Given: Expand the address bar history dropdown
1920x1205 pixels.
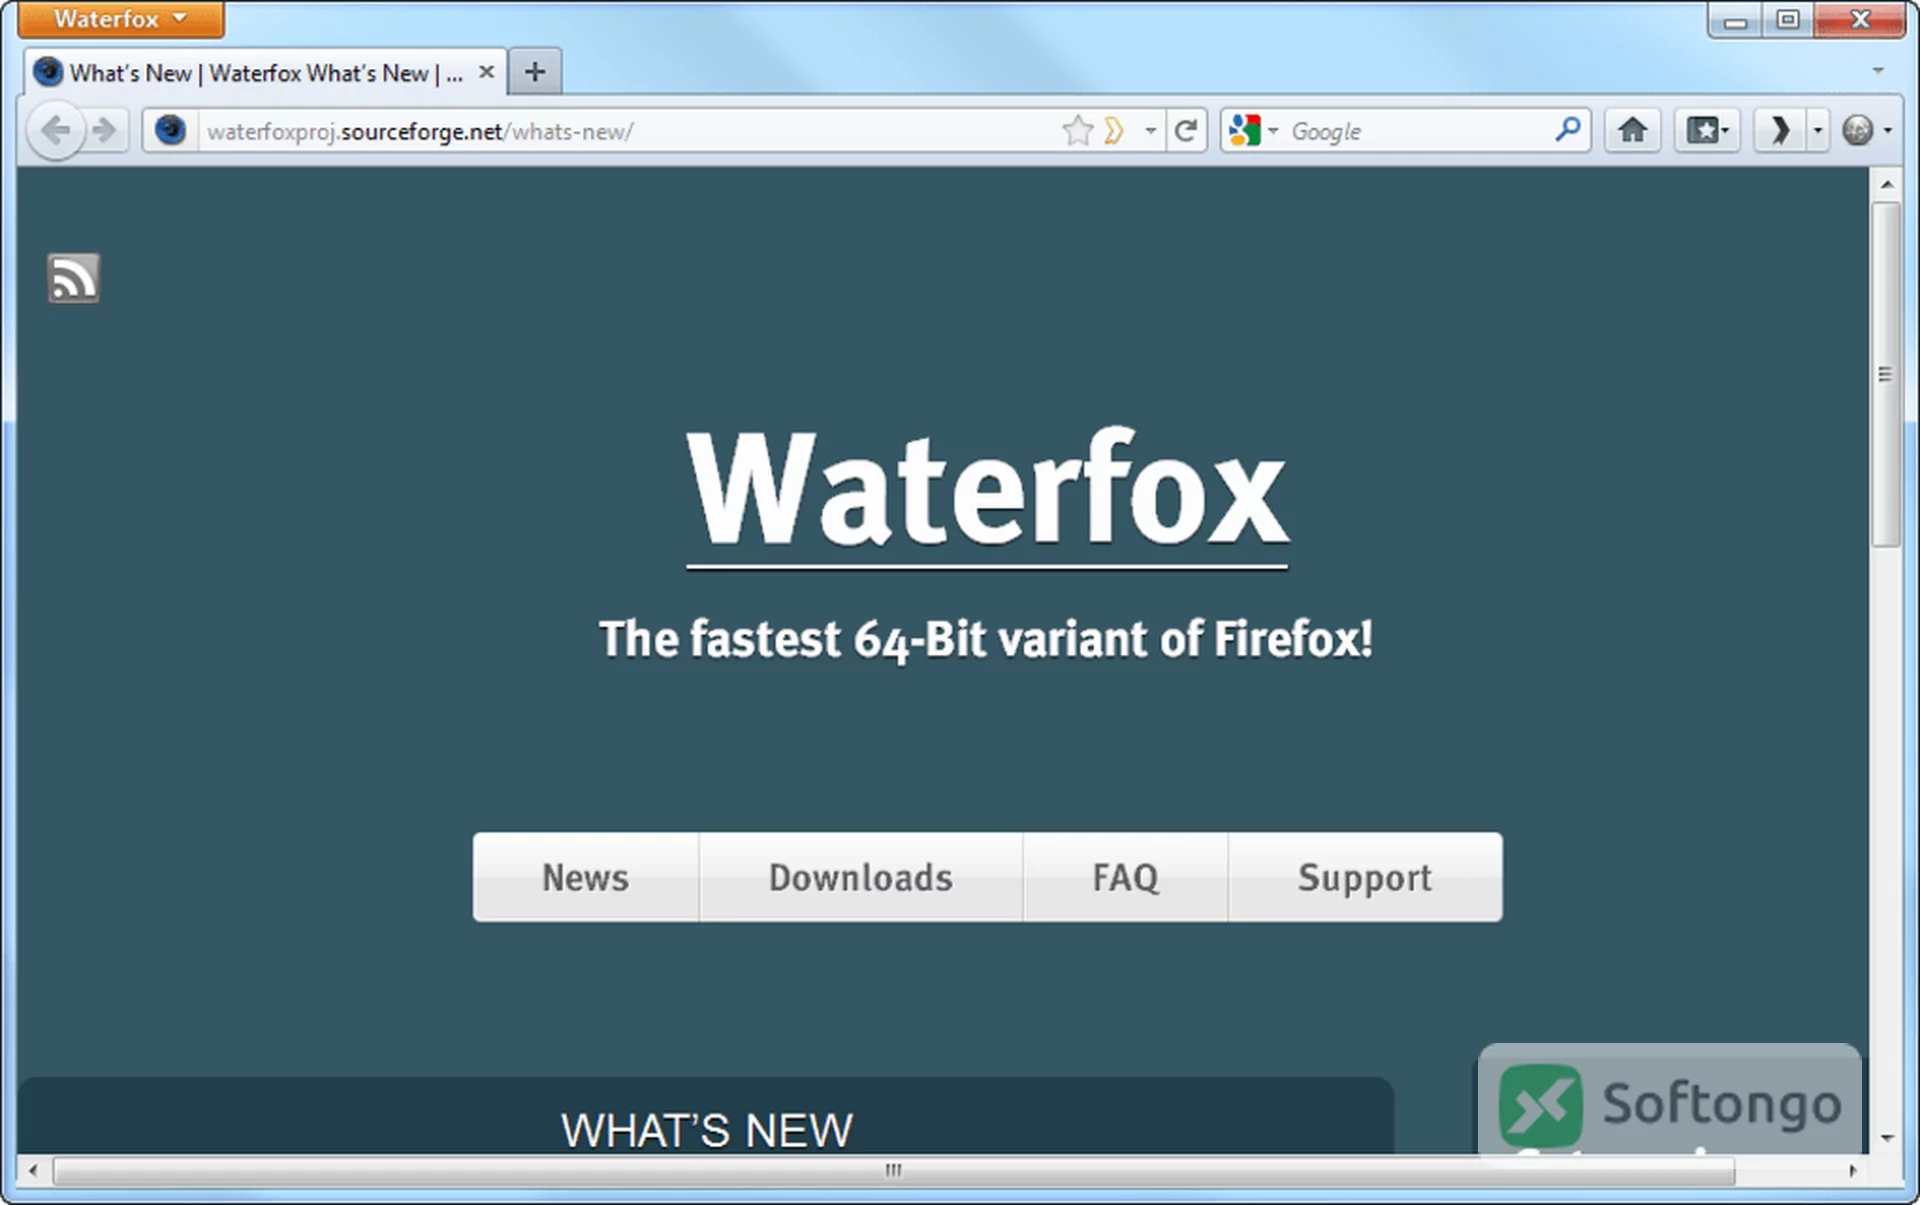Looking at the screenshot, I should pos(1150,131).
